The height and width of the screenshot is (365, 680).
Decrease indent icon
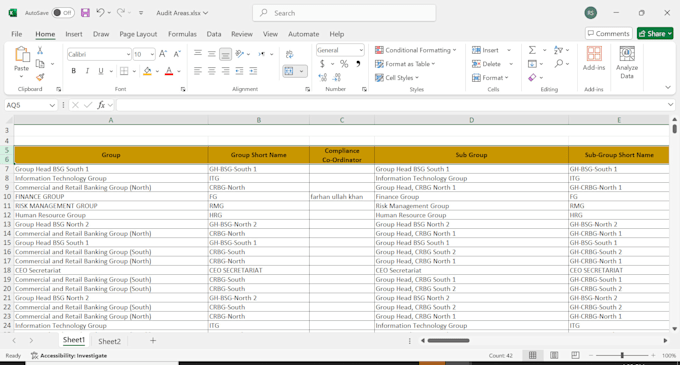(x=239, y=71)
